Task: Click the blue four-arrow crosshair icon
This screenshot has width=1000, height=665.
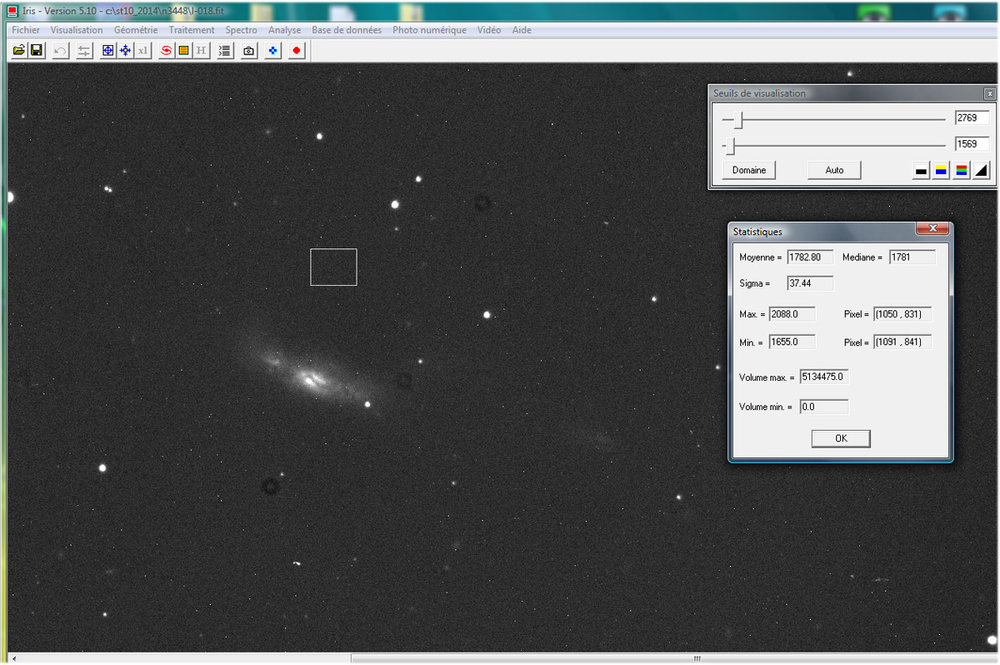Action: point(126,50)
